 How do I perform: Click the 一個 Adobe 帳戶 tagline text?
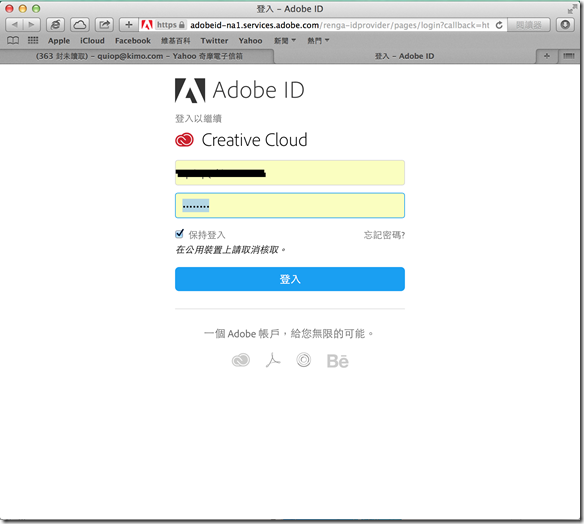coord(289,334)
